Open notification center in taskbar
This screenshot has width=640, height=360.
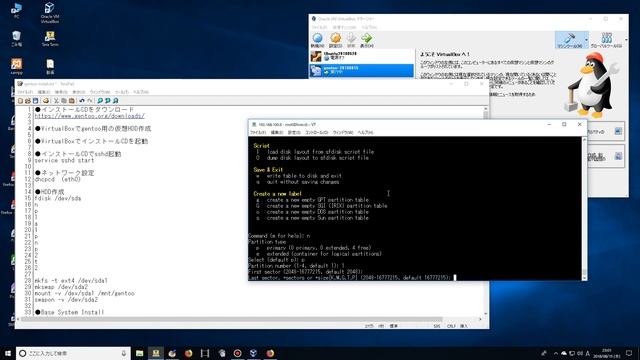pos(629,353)
